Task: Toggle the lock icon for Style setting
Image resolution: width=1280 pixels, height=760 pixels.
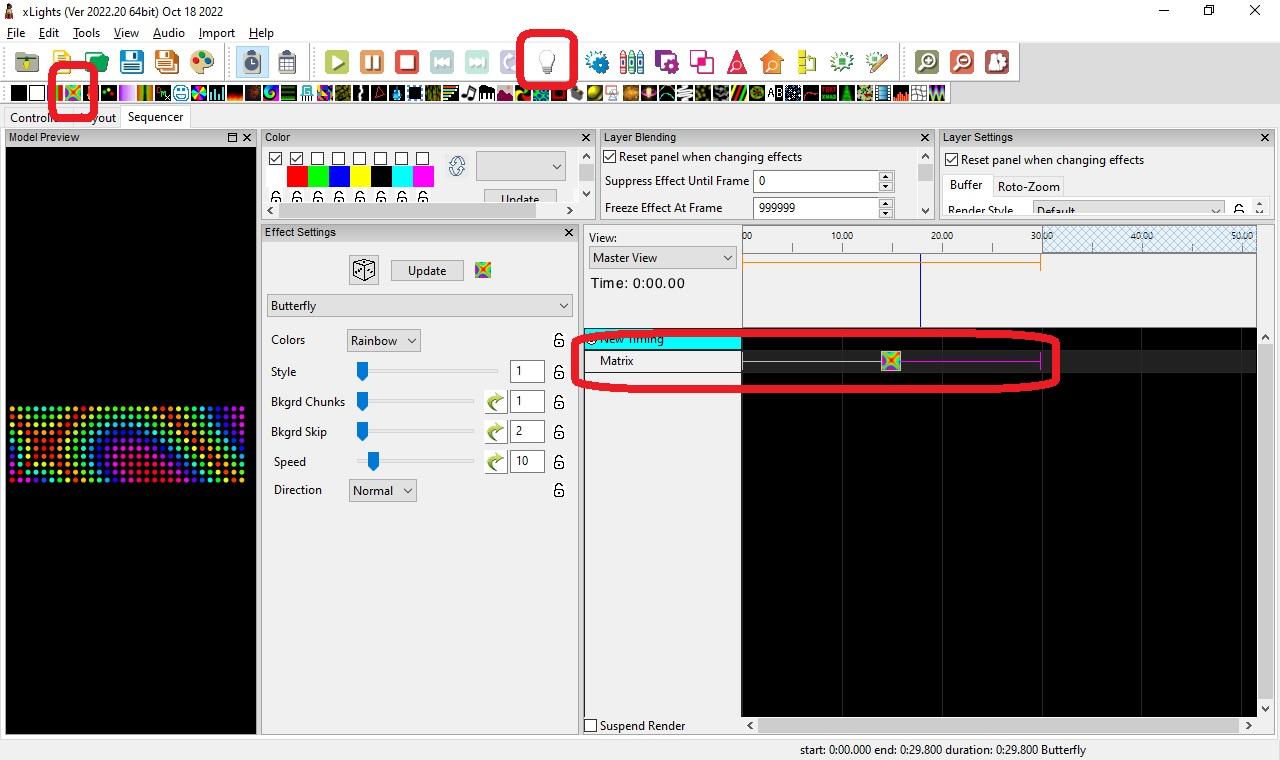Action: [559, 372]
